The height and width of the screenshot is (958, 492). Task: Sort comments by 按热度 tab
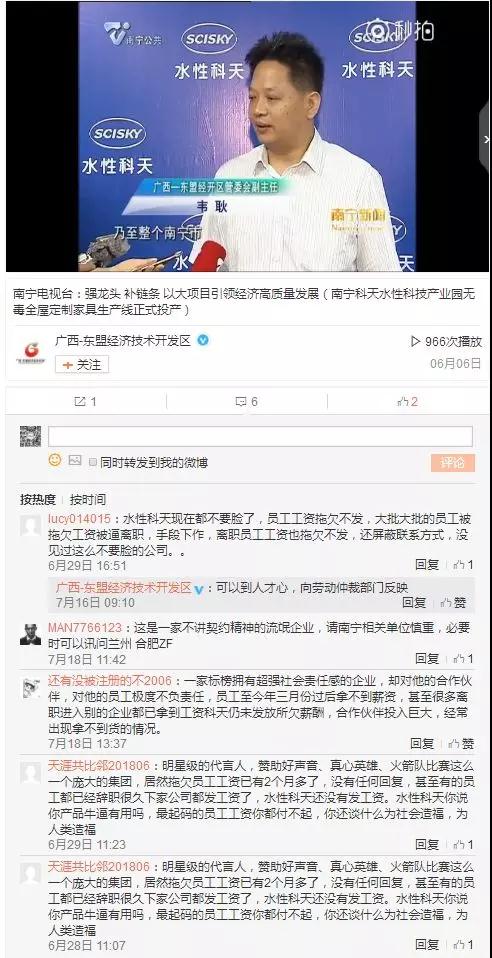[38, 499]
